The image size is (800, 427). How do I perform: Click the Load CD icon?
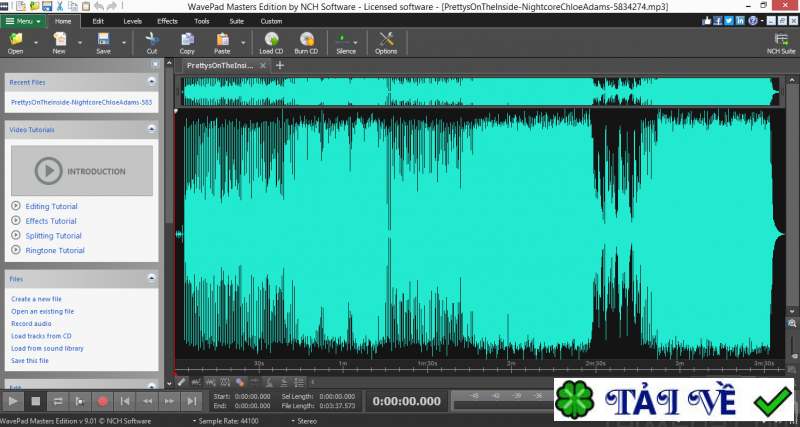[271, 41]
